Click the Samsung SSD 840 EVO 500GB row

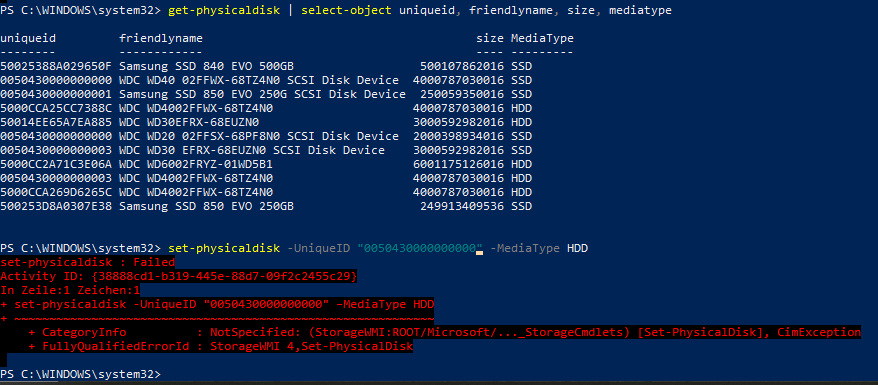266,66
